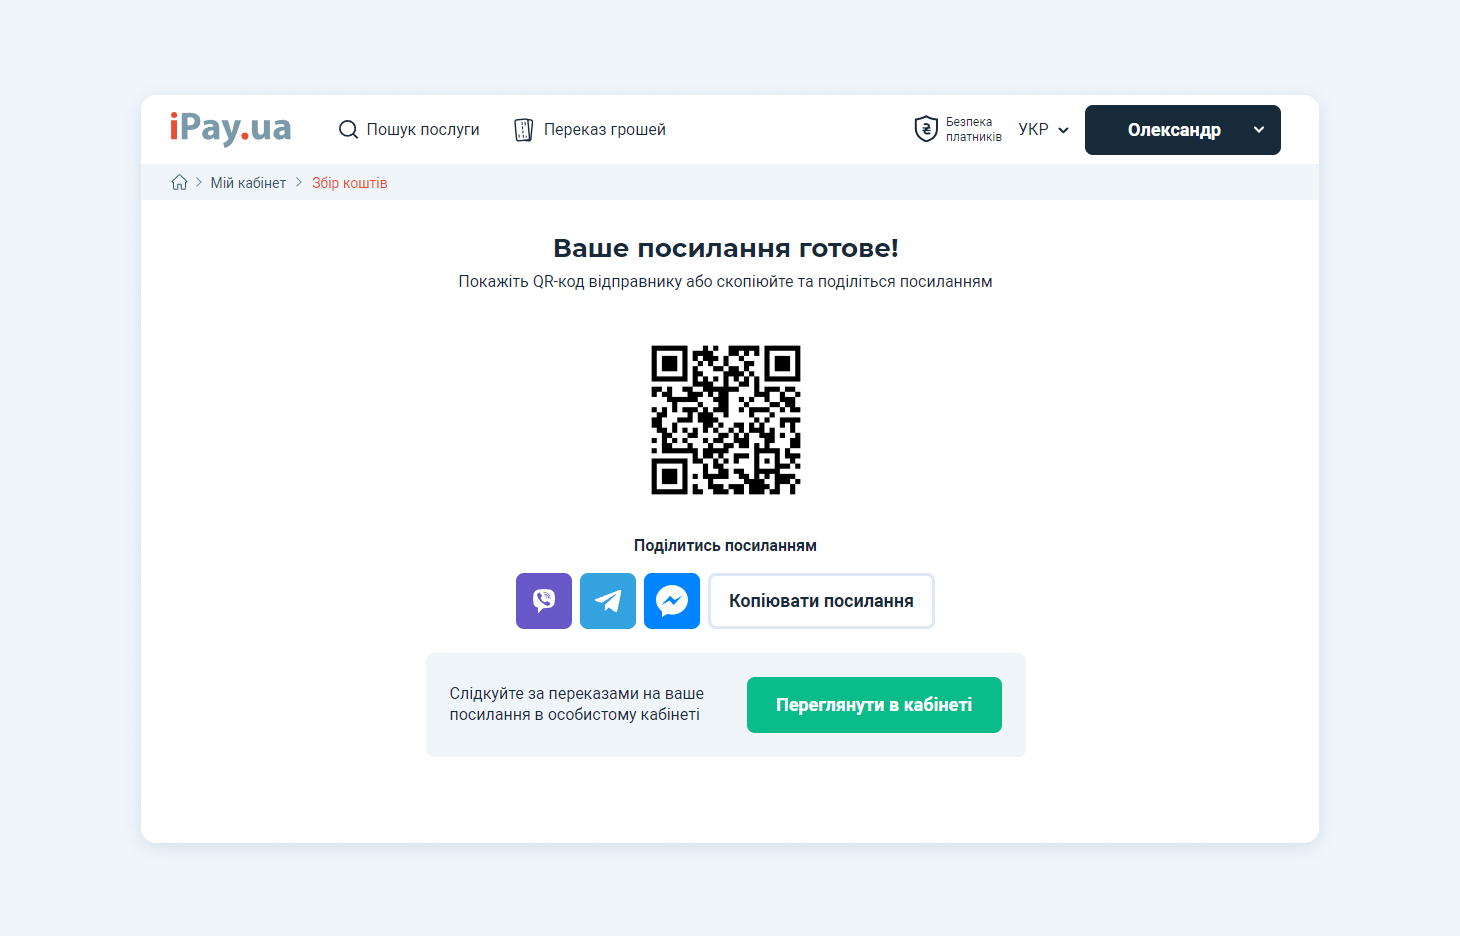This screenshot has height=936, width=1460.
Task: Click the money transfer card icon
Action: pos(524,130)
